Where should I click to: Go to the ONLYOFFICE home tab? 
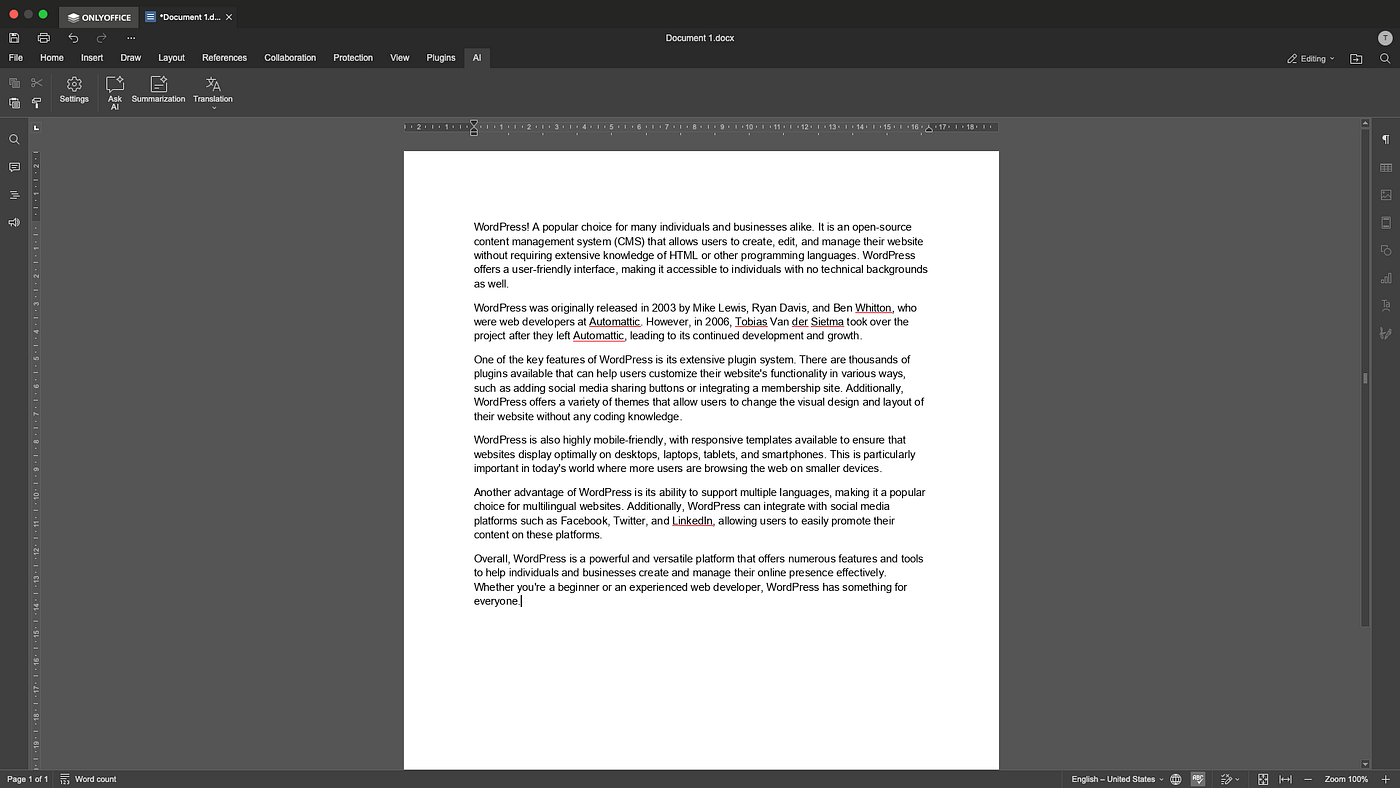(x=99, y=17)
